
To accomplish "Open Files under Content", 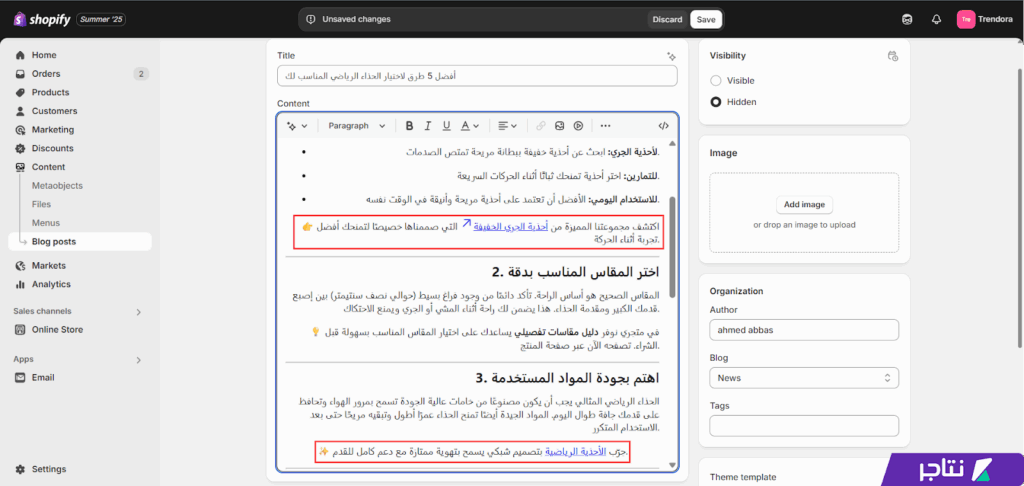I will (x=41, y=204).
